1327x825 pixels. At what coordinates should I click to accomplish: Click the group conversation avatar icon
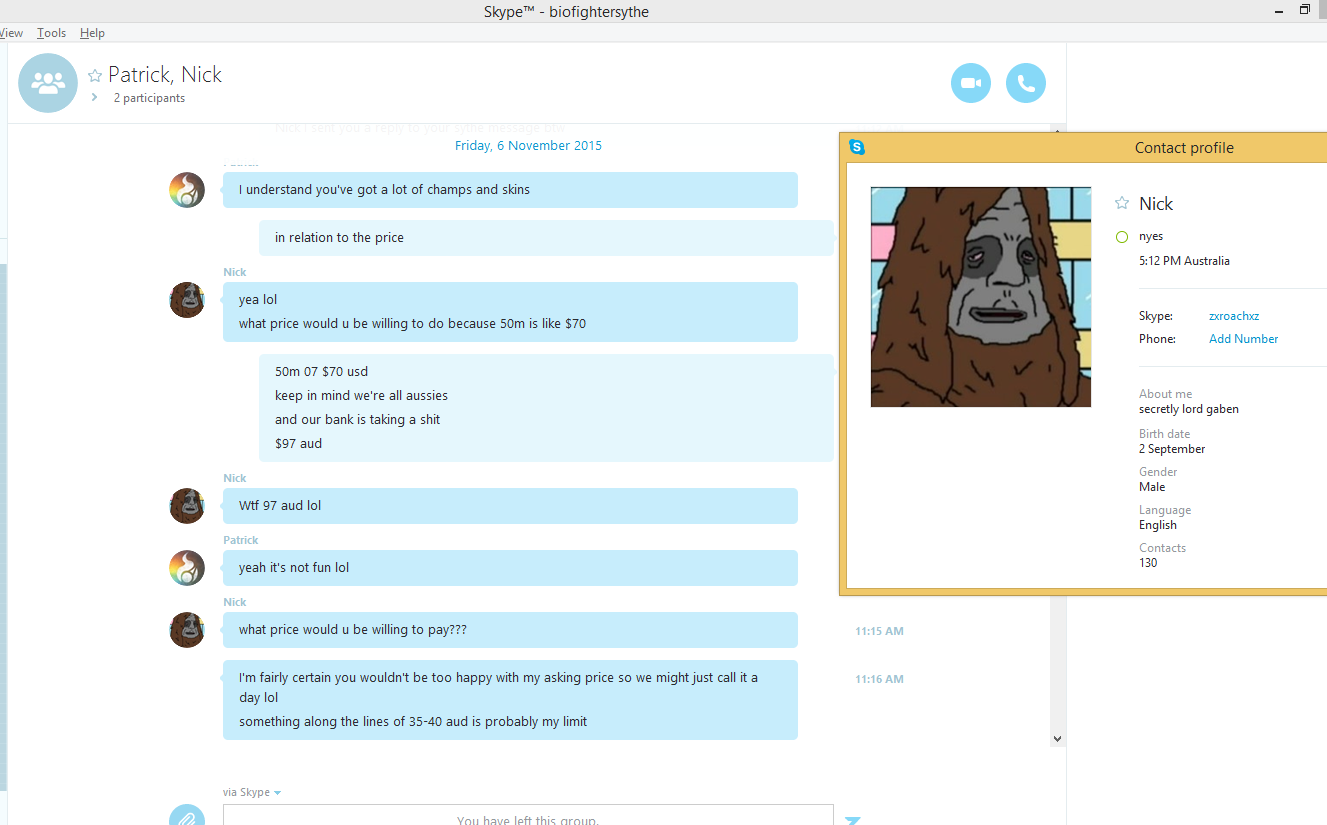coord(48,83)
